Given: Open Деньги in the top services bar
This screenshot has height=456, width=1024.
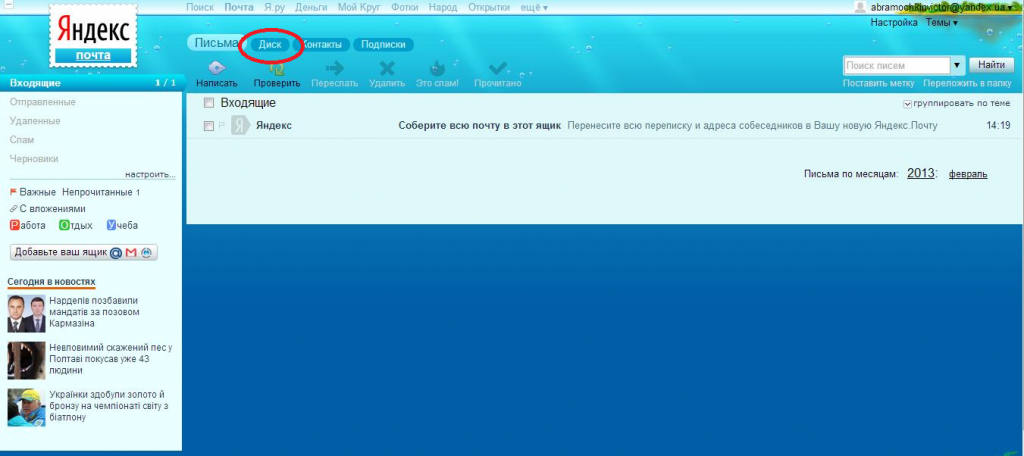Looking at the screenshot, I should [x=312, y=7].
